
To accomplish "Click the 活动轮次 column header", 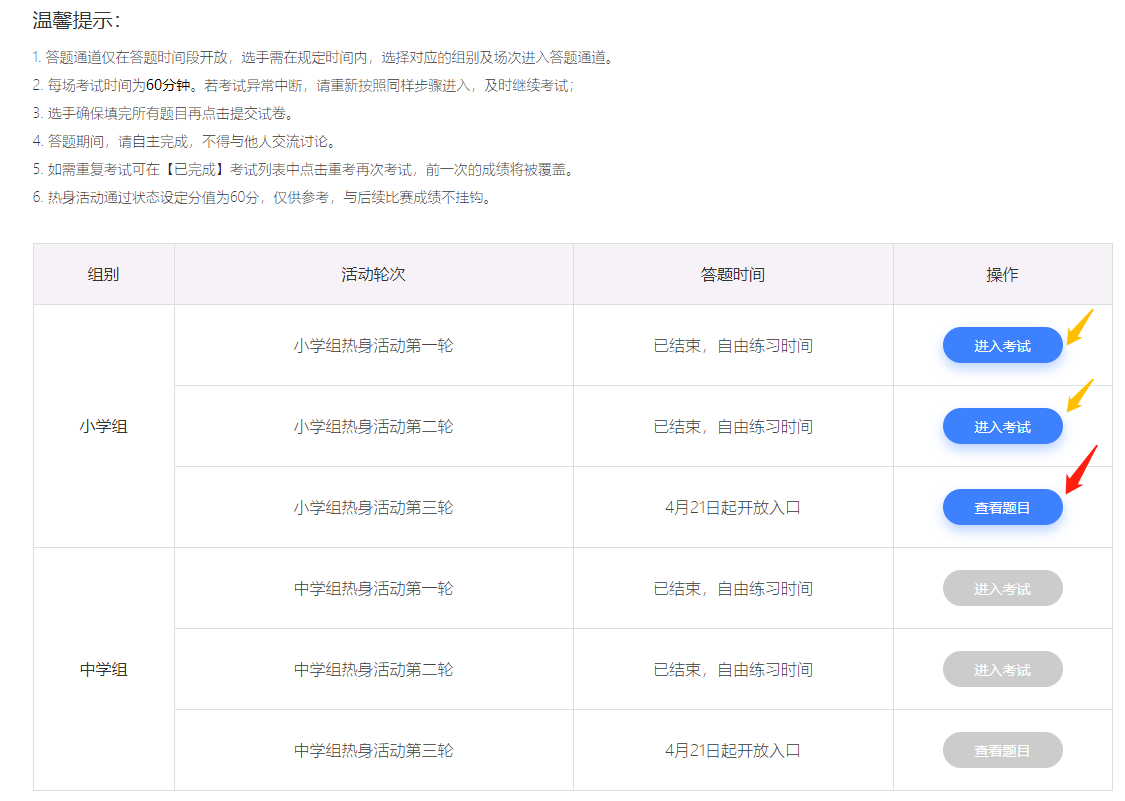I will tap(372, 274).
